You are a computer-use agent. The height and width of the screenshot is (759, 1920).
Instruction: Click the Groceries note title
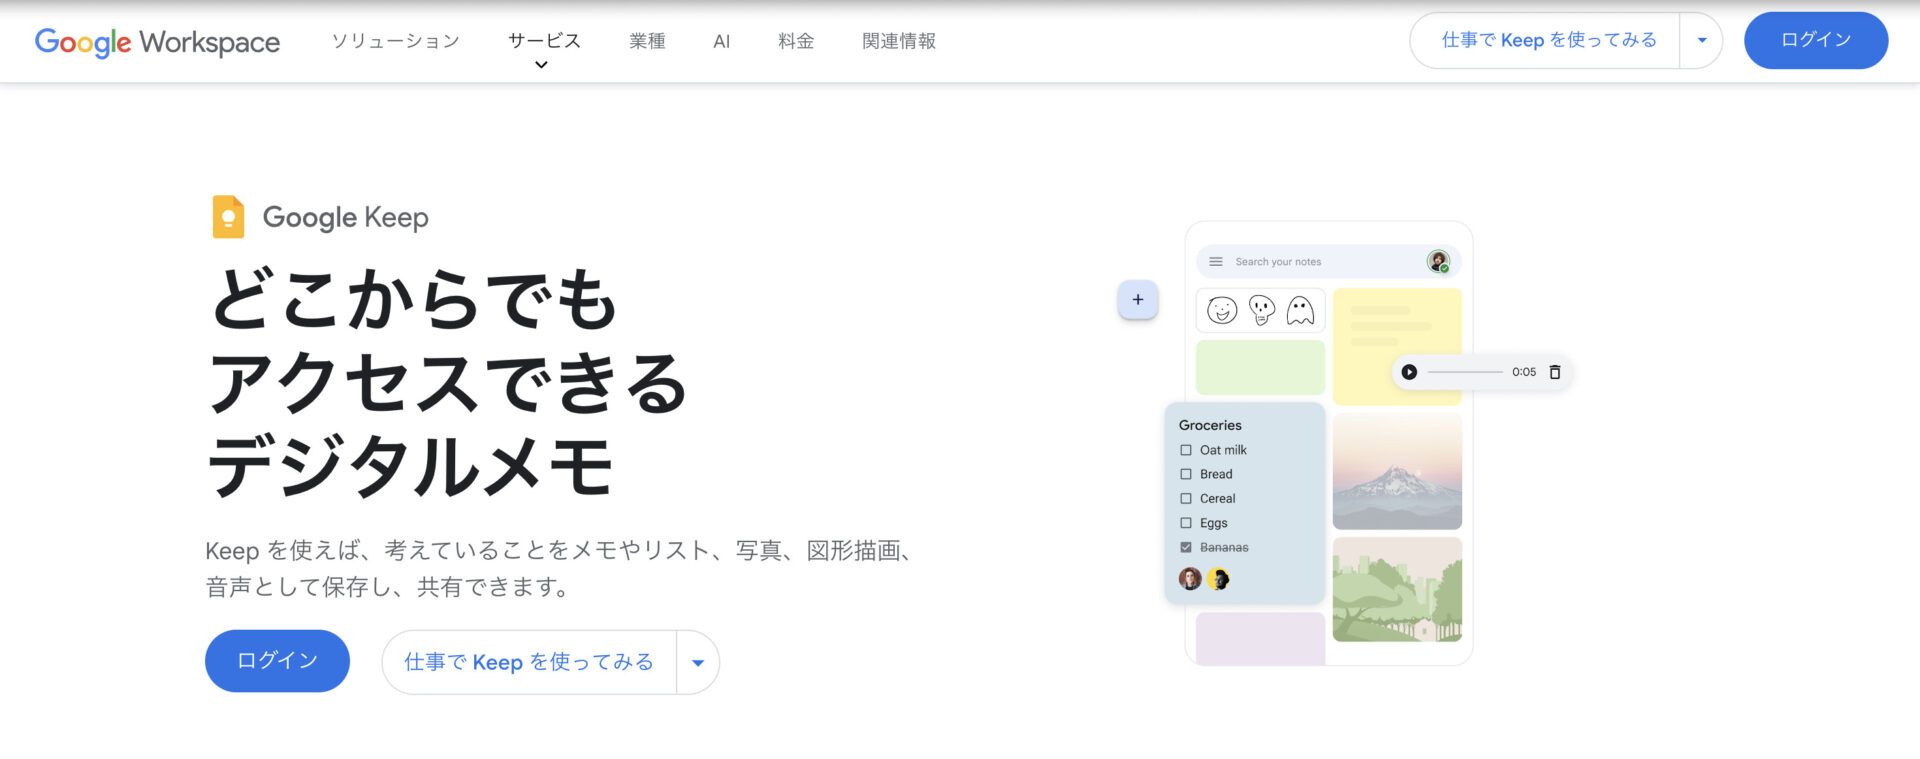point(1210,426)
